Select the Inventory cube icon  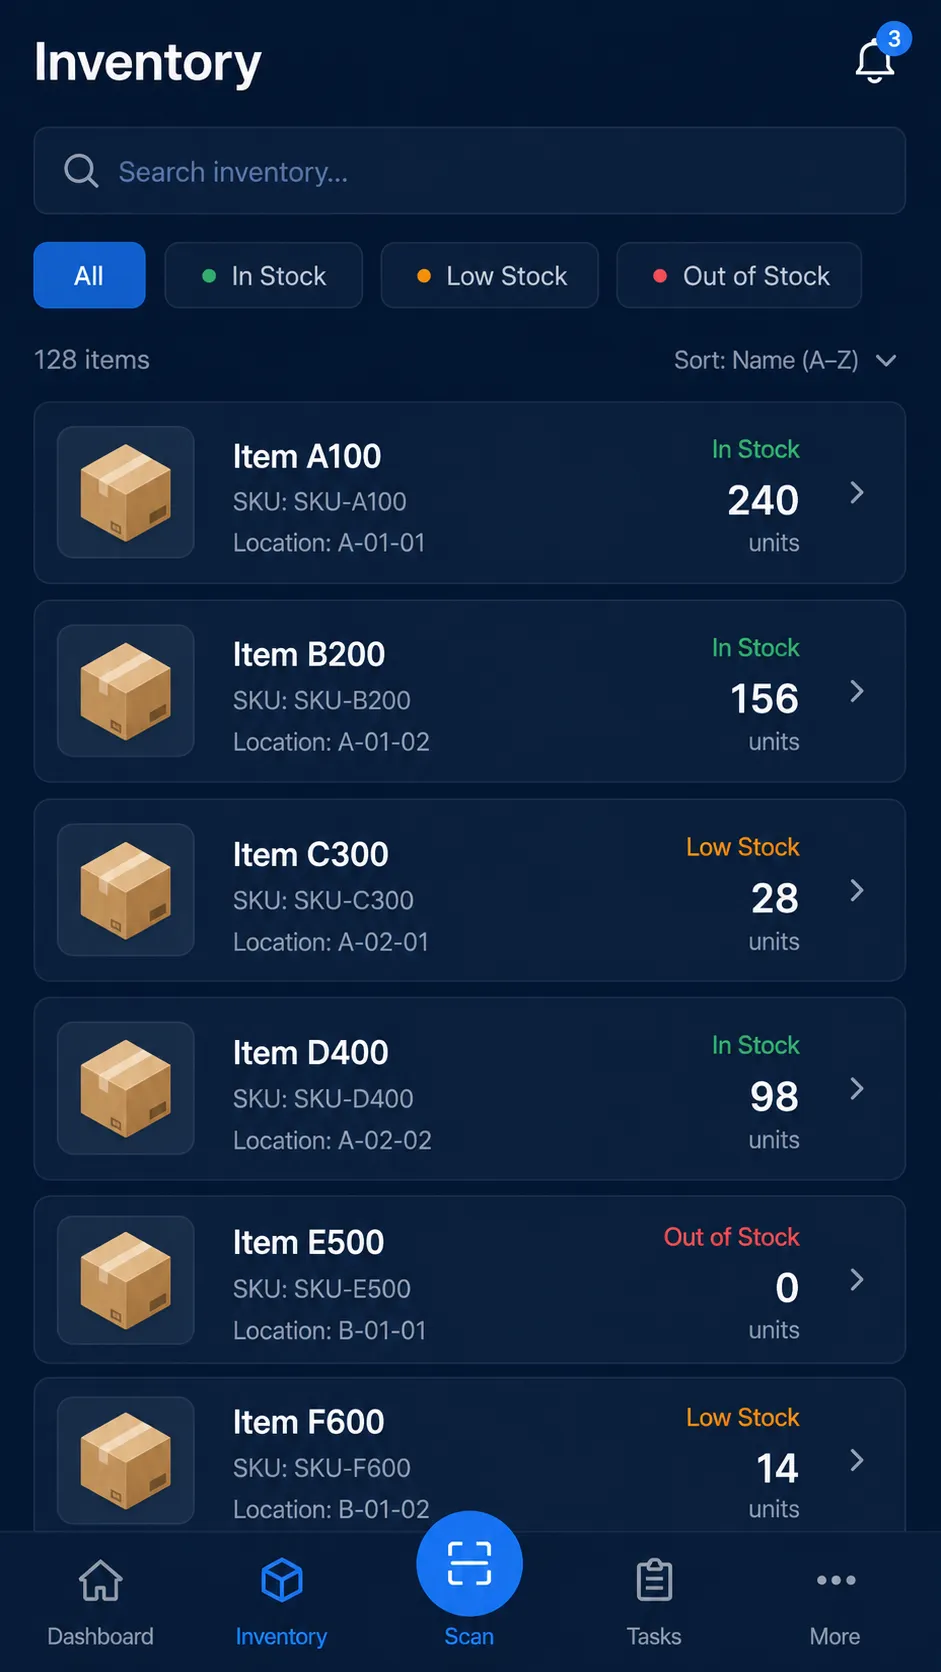(x=282, y=1580)
